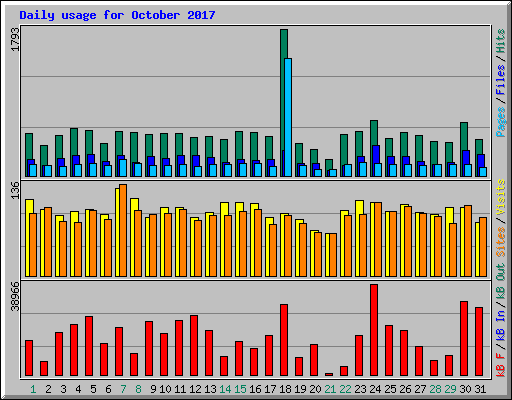Click the 1793 axis value
Screen dimensions: 512x400
[15, 39]
